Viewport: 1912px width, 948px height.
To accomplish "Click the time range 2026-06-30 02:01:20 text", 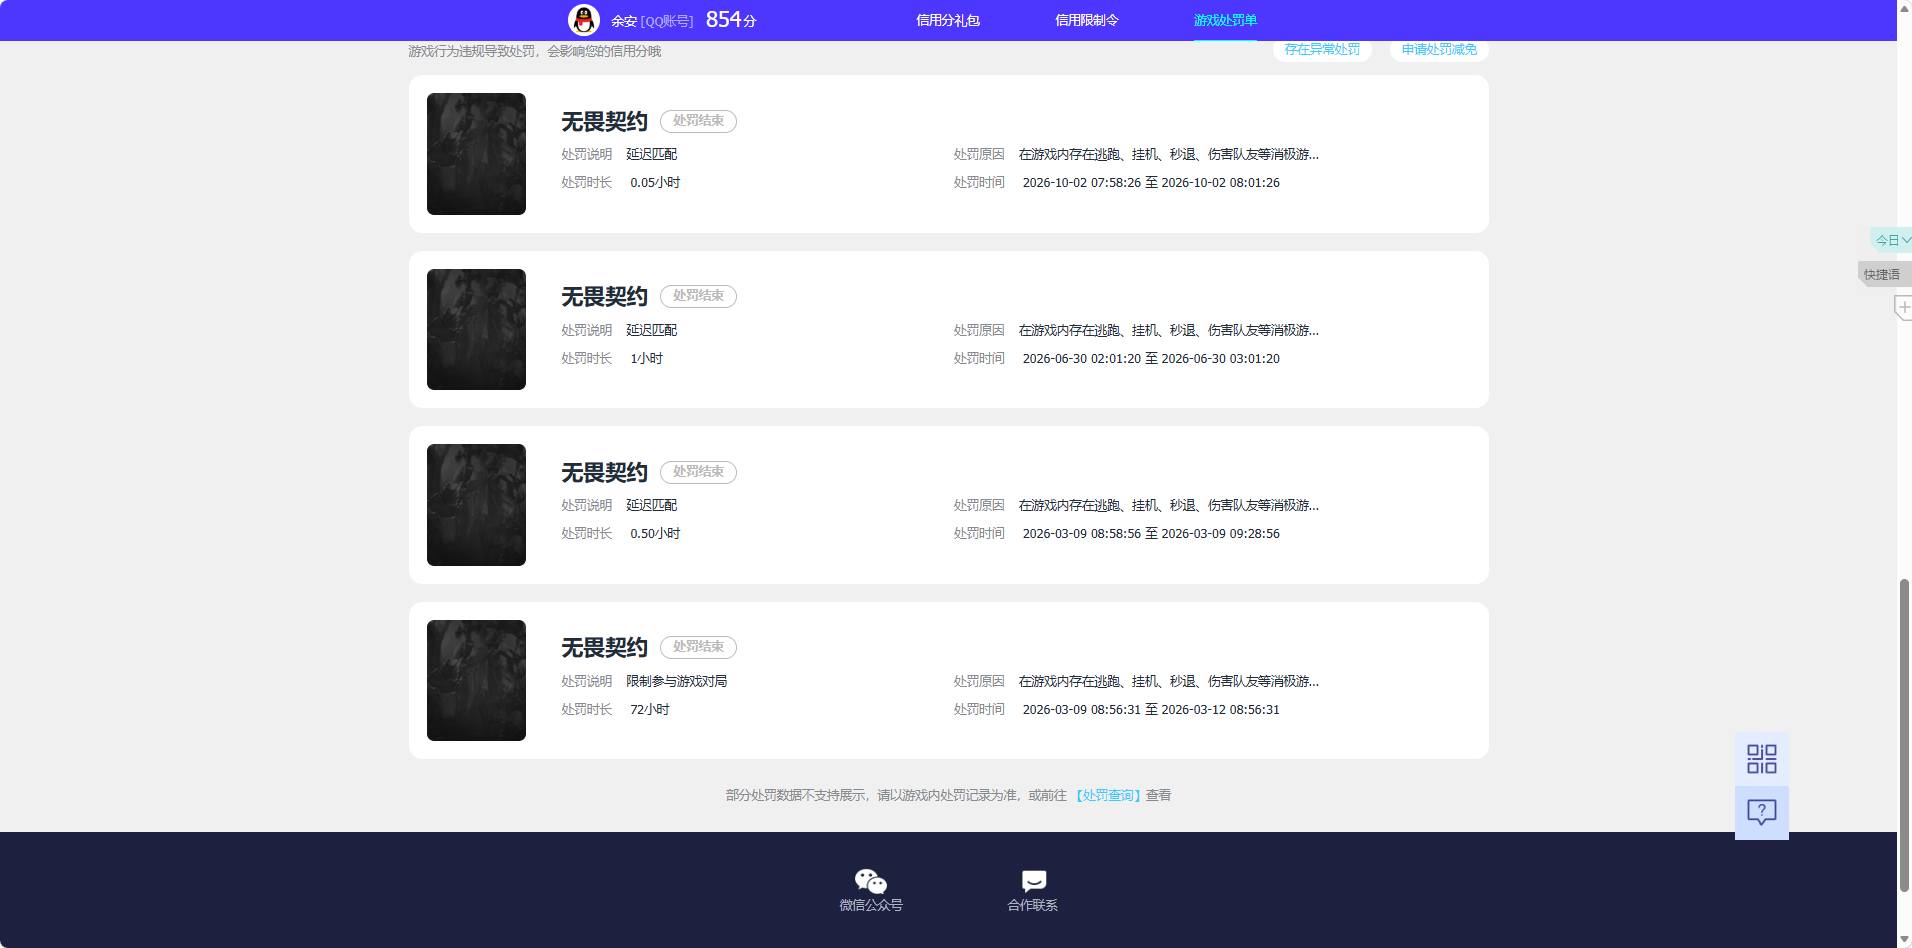I will click(x=1151, y=358).
